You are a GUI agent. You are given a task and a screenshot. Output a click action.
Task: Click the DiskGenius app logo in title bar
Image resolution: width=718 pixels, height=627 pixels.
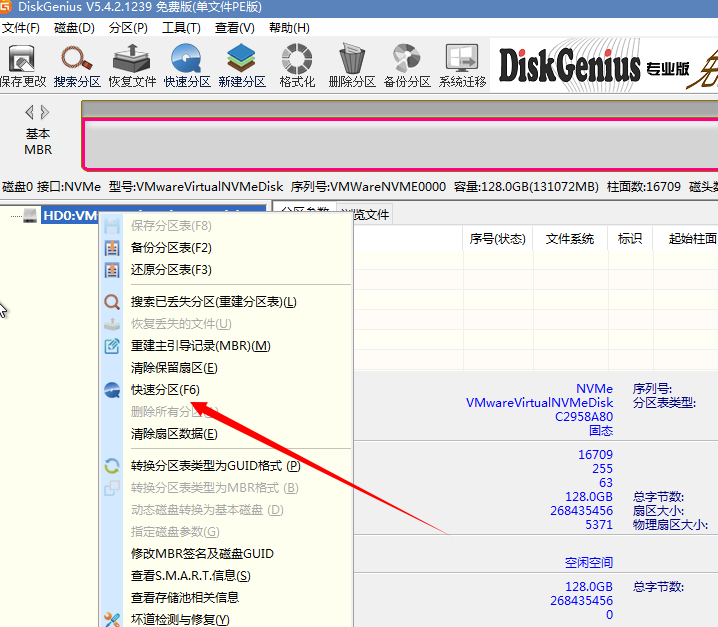pyautogui.click(x=5, y=7)
